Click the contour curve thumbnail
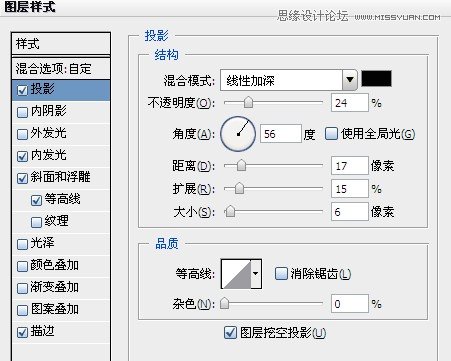The width and height of the screenshot is (451, 361). tap(236, 274)
